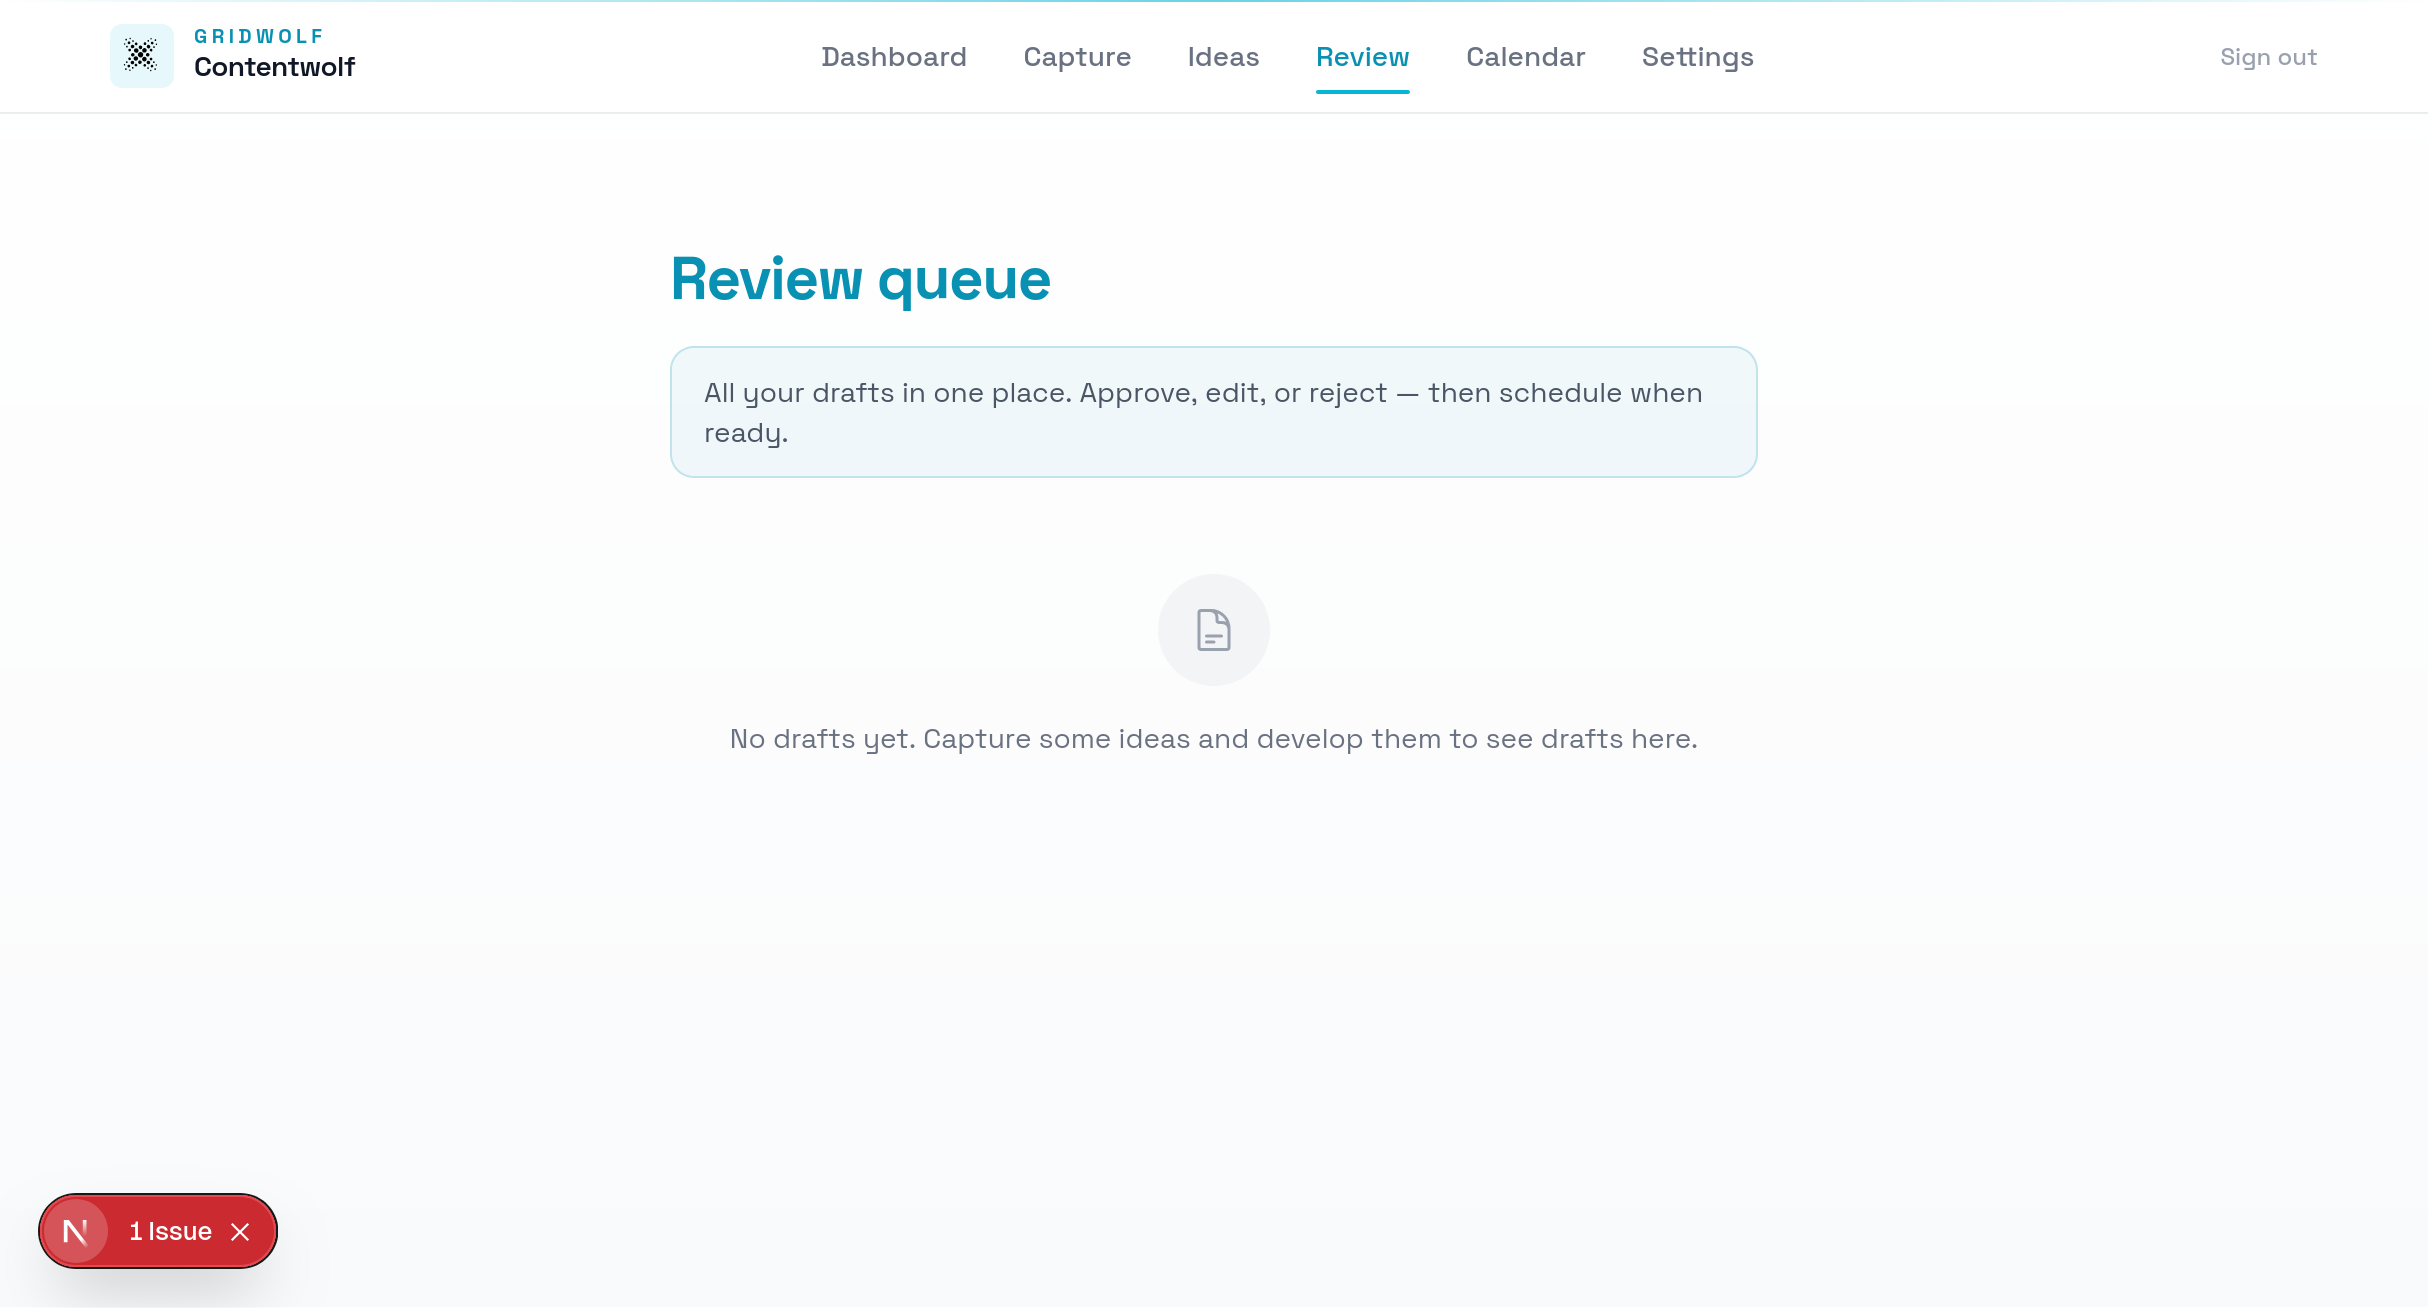Click the 'No drafts yet' empty message
This screenshot has width=2428, height=1308.
click(x=1214, y=739)
